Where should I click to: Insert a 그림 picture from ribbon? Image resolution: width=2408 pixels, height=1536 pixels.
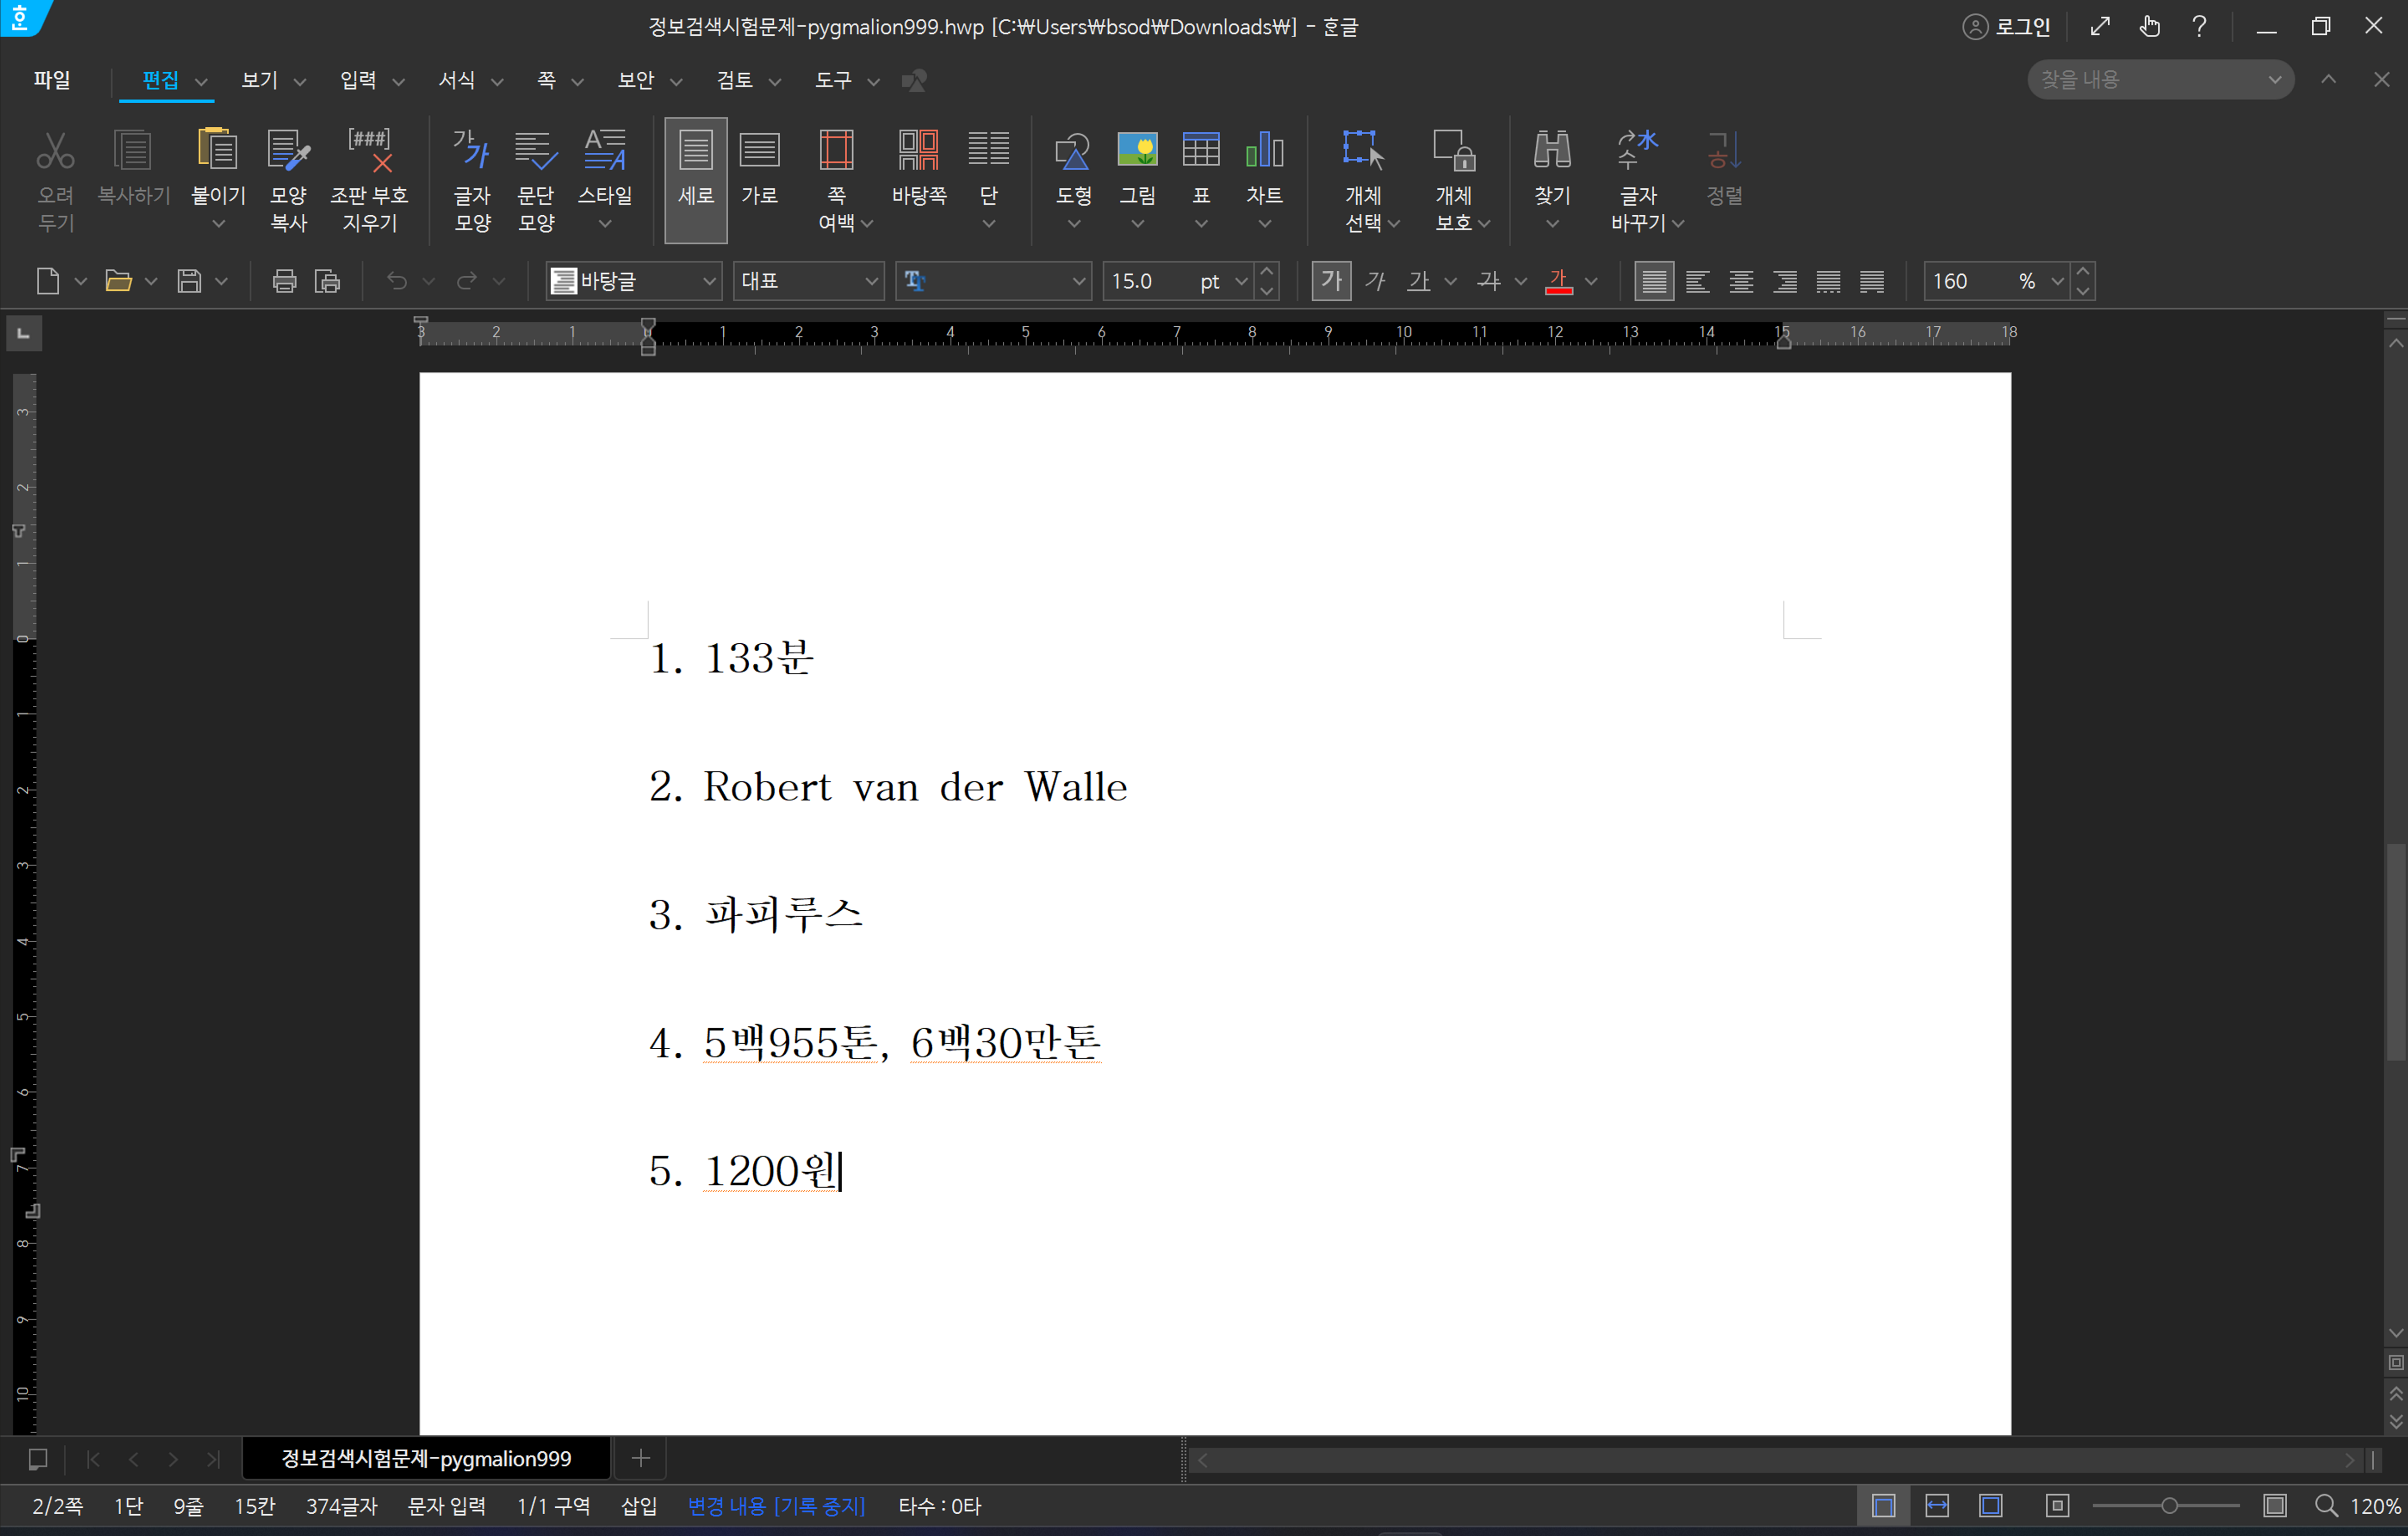pyautogui.click(x=1137, y=151)
